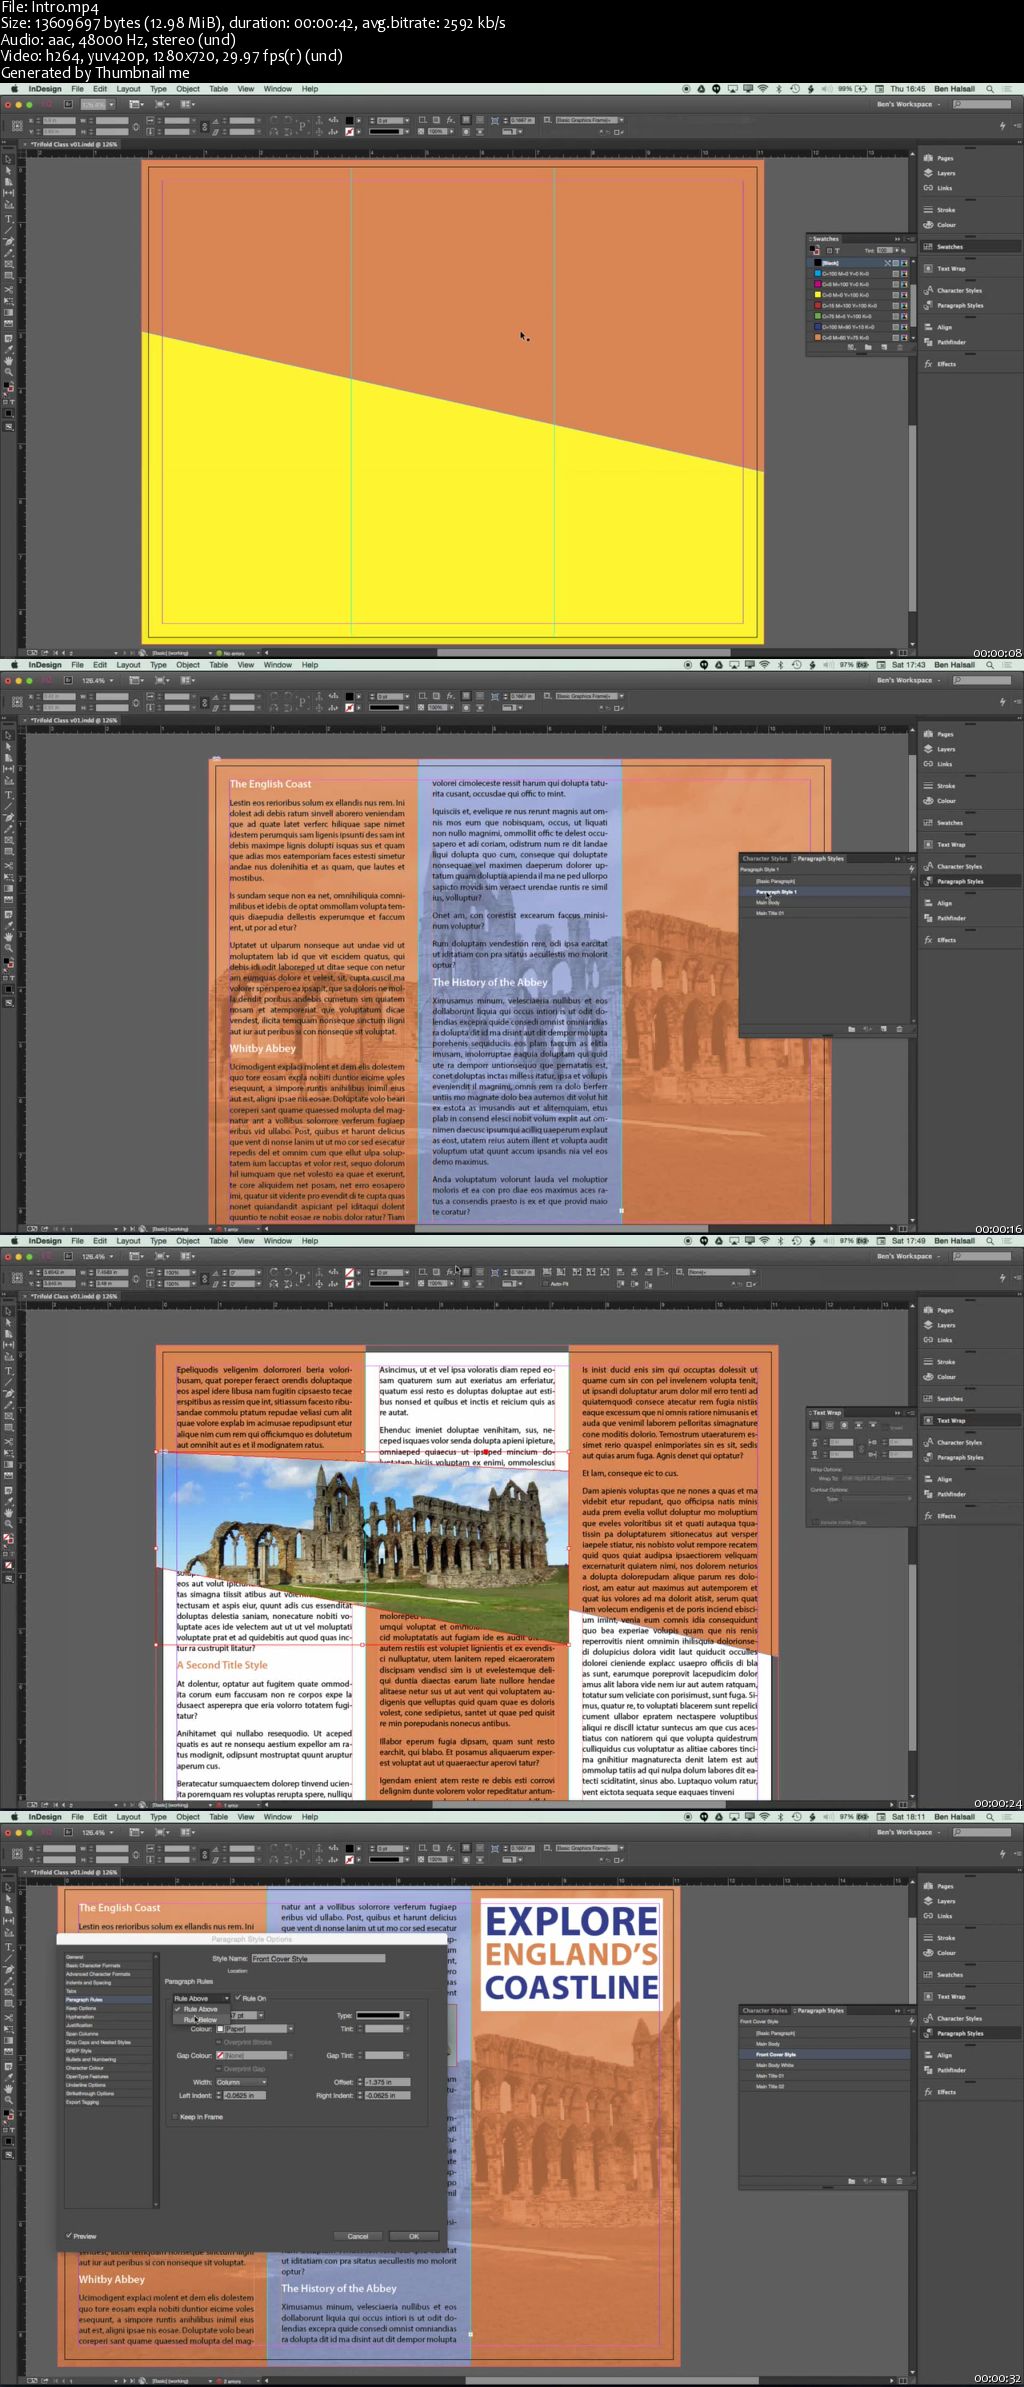Switch to Character Styles tab in 00:00:16 frame panel
The image size is (1024, 2387).
765,858
